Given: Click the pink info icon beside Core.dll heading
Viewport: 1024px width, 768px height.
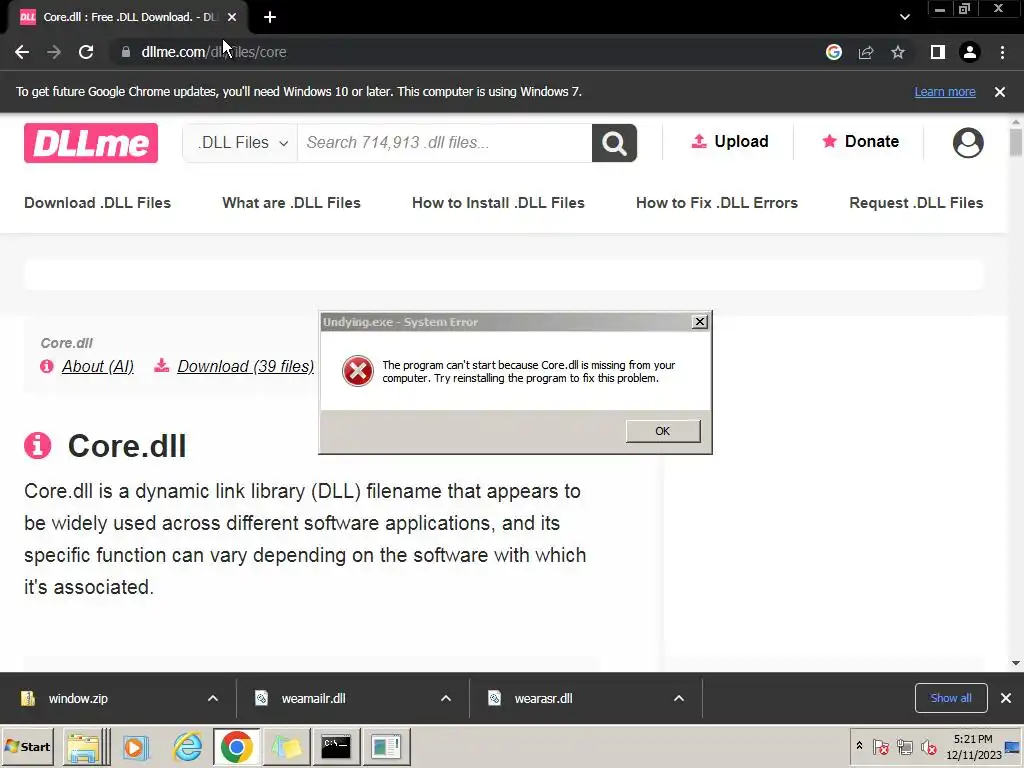Looking at the screenshot, I should click(x=37, y=445).
